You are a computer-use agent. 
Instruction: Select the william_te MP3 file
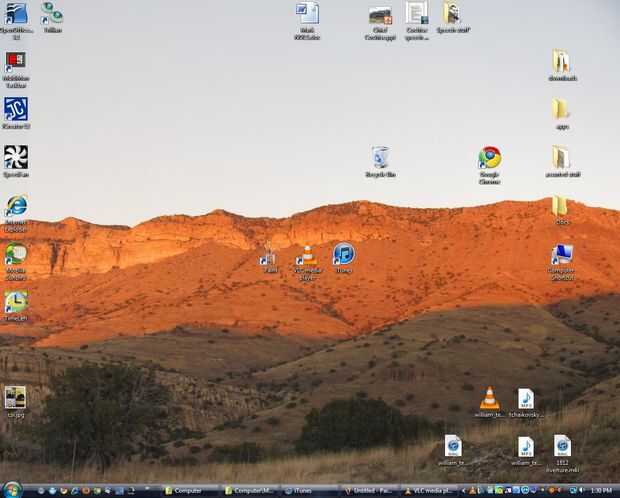coord(526,451)
